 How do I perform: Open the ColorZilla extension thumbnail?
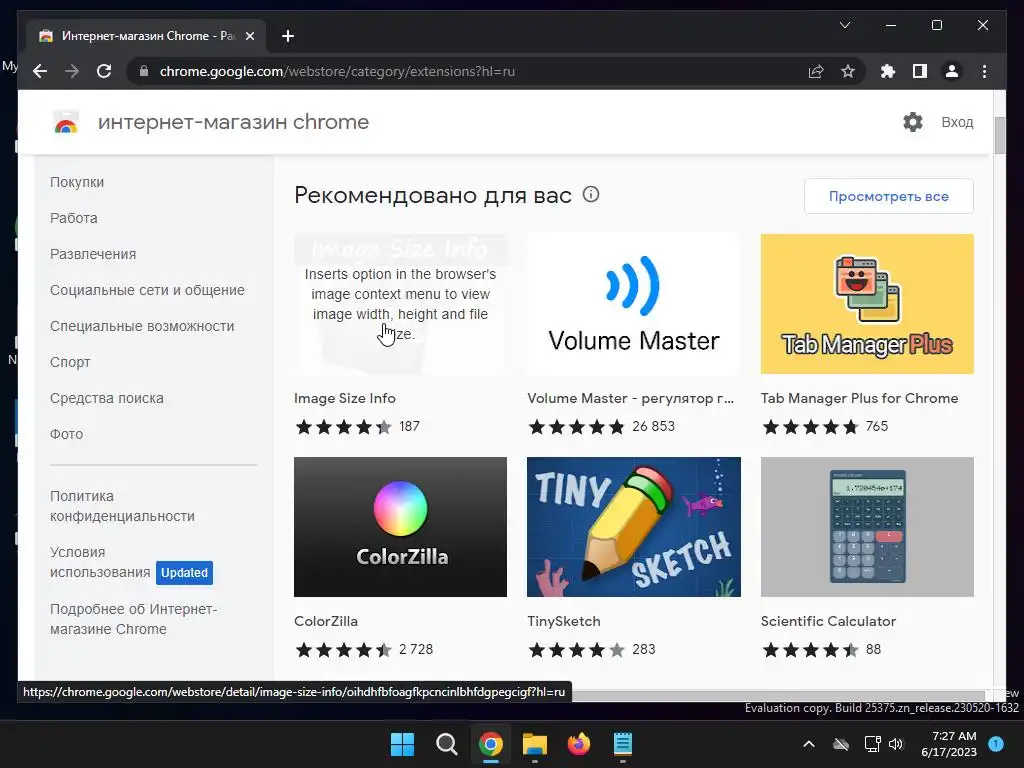pos(400,527)
